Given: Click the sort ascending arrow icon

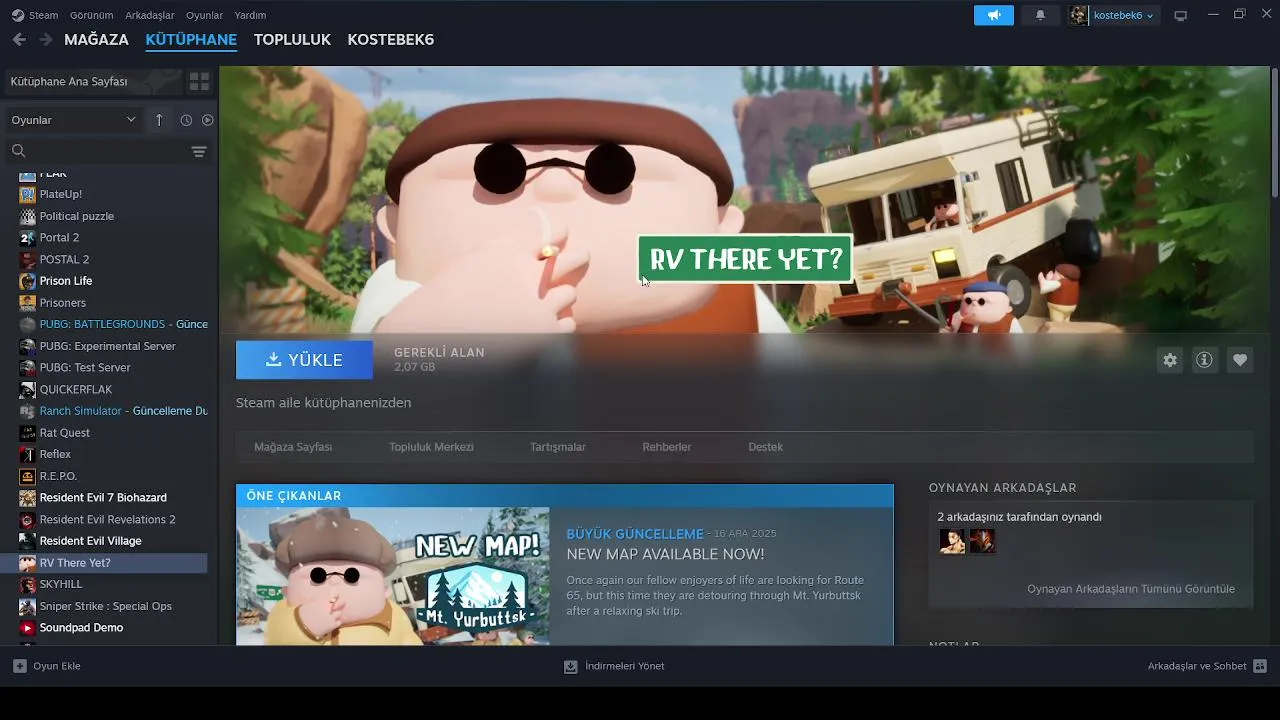Looking at the screenshot, I should 159,120.
